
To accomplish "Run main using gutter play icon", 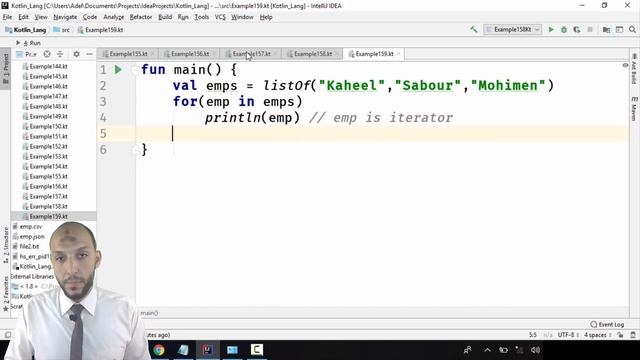I will point(118,70).
